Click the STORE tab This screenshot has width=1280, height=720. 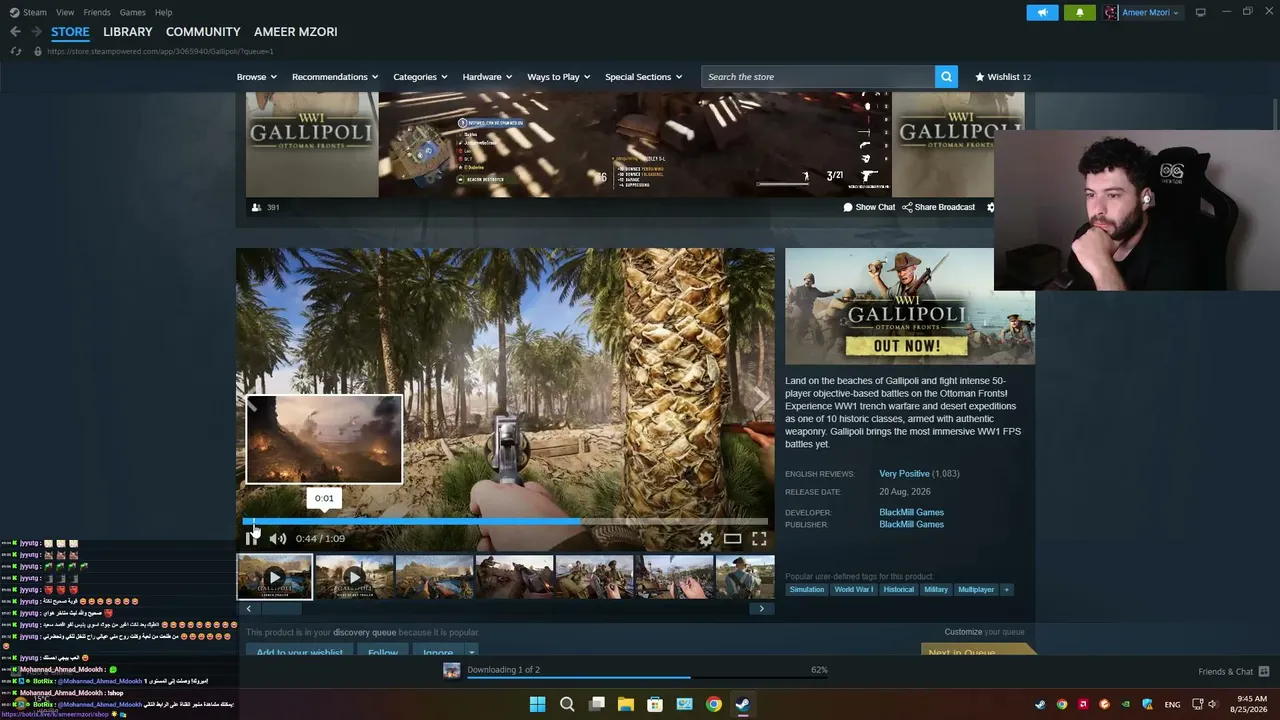(x=70, y=32)
